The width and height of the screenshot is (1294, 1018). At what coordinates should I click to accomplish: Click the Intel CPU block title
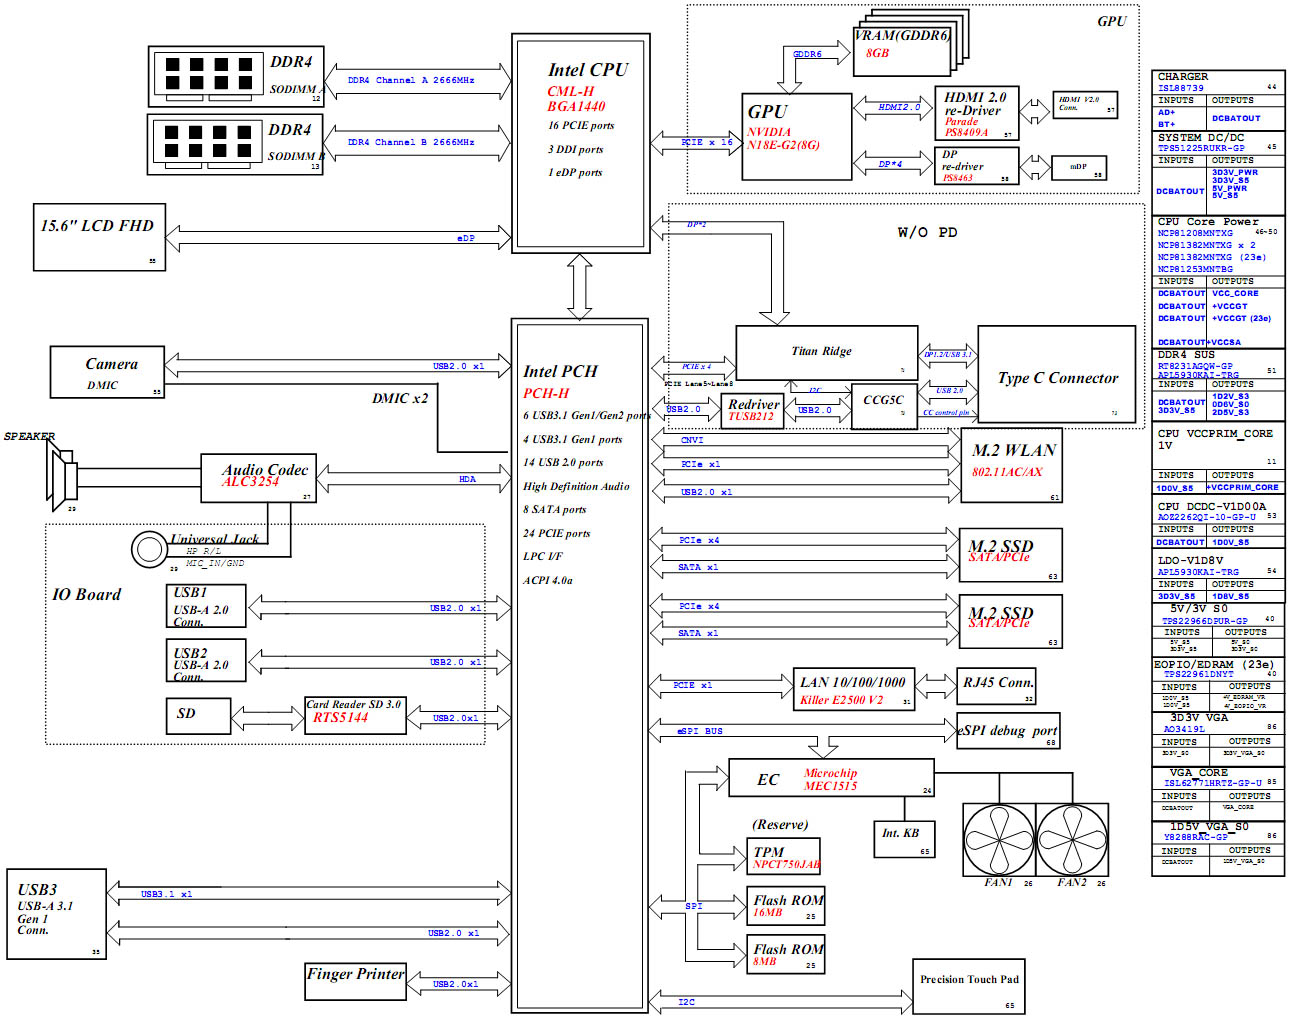588,70
